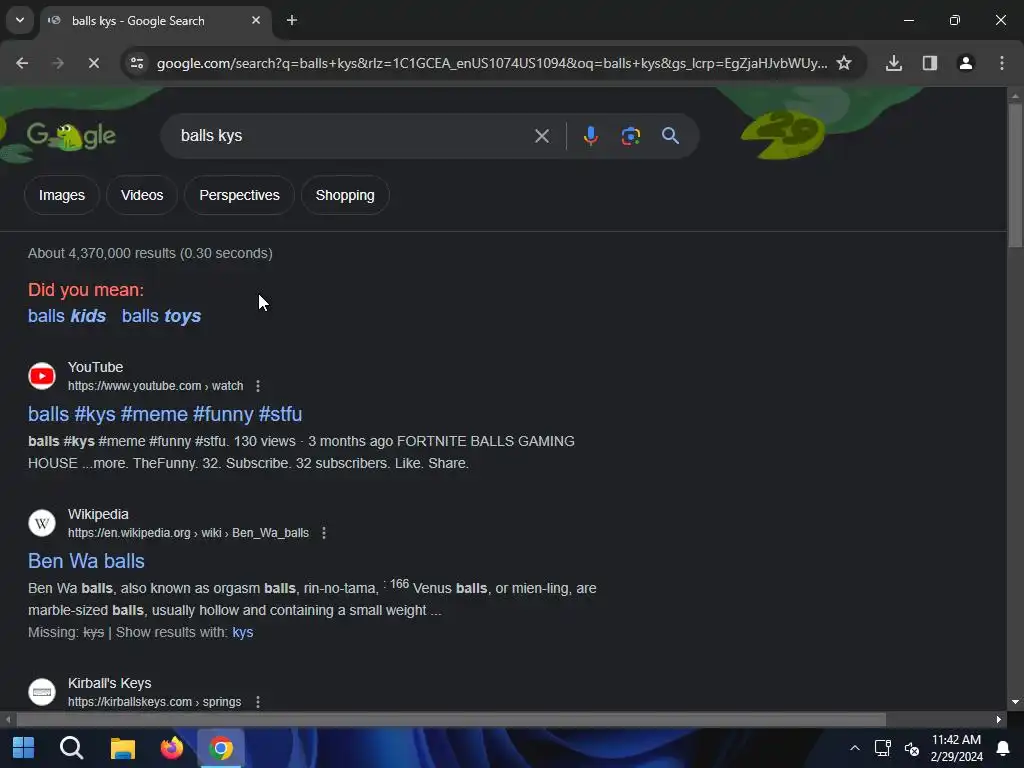This screenshot has width=1024, height=768.
Task: Click the vertical scrollbar thumb
Action: tap(1015, 175)
